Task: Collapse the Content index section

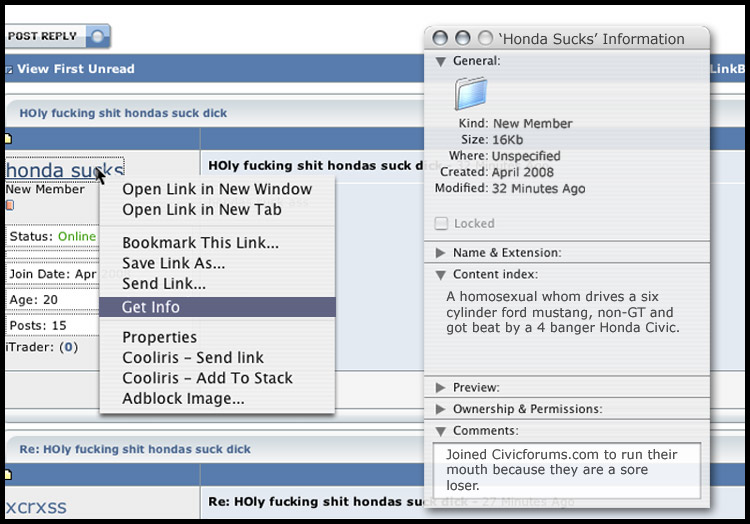Action: [441, 274]
